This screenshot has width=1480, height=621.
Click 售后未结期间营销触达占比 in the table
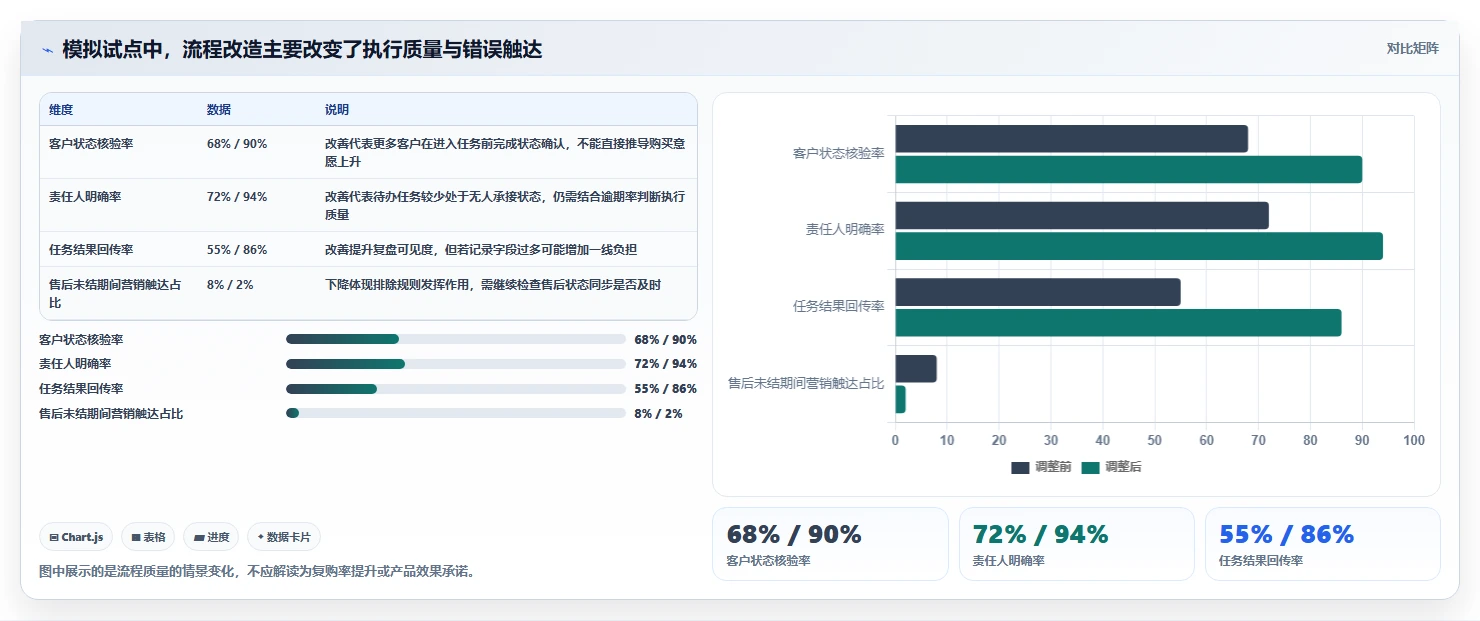pyautogui.click(x=115, y=293)
